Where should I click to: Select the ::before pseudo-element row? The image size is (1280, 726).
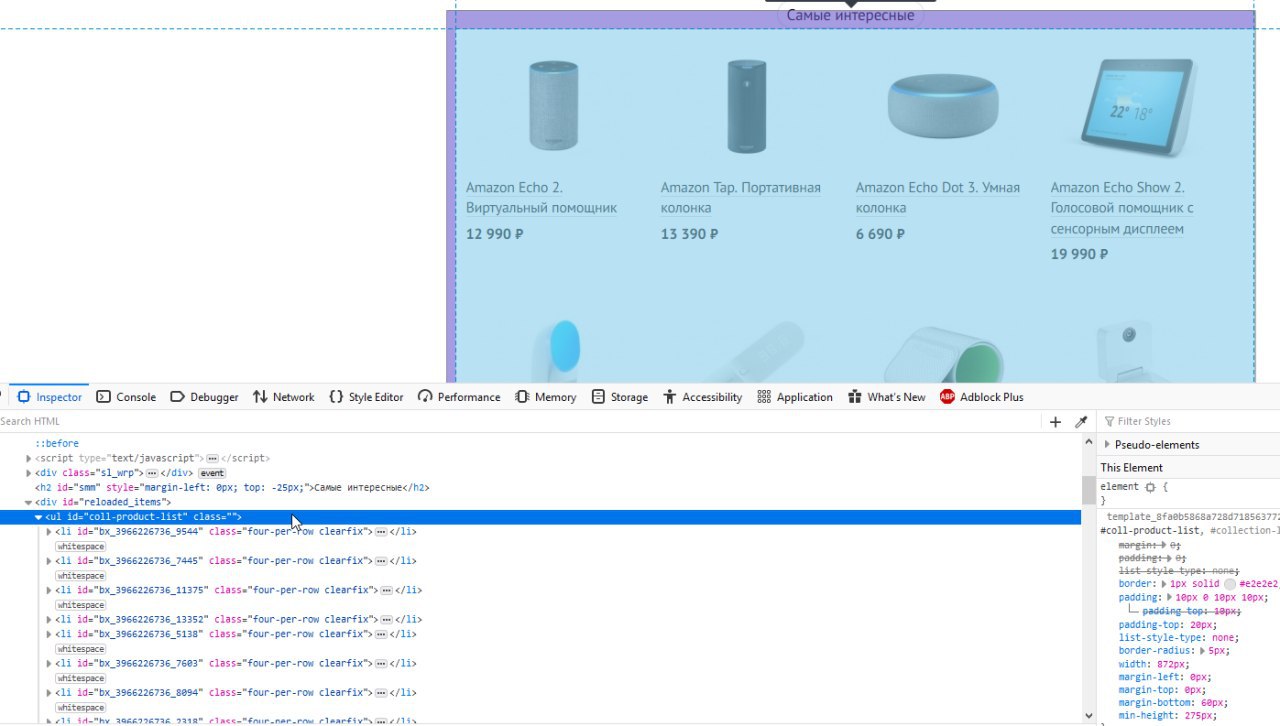[57, 444]
